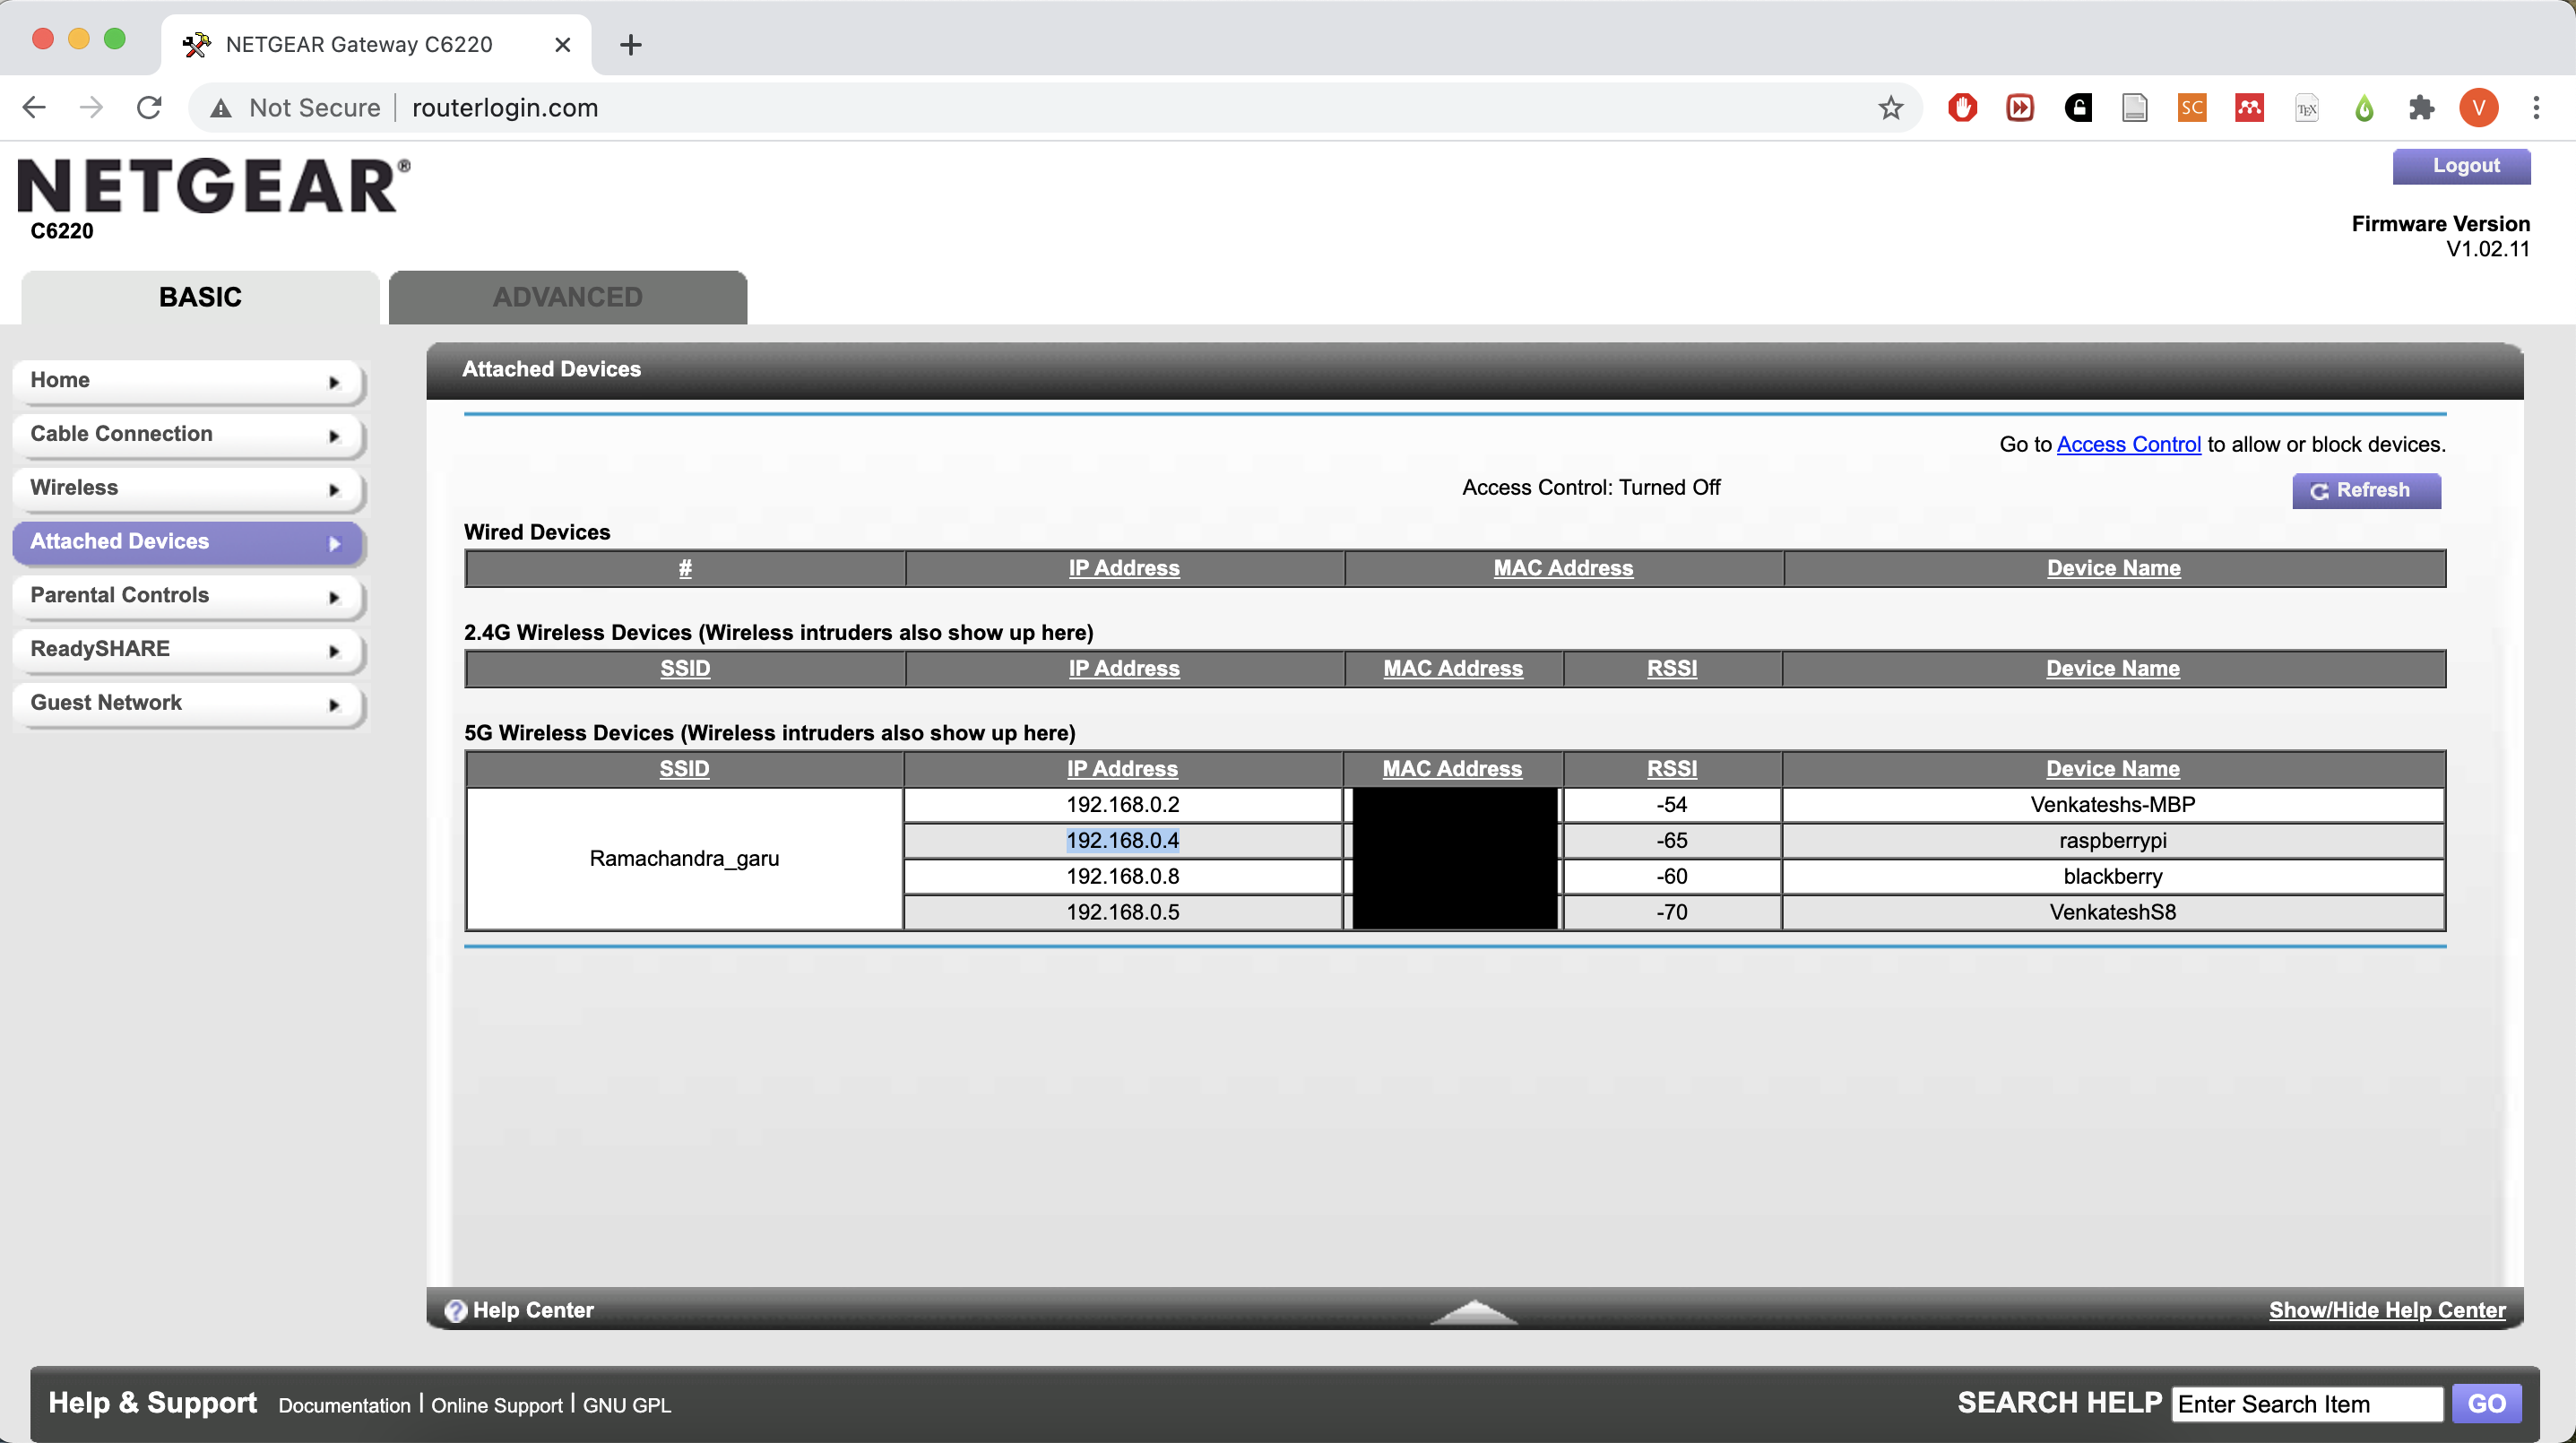Image resolution: width=2576 pixels, height=1443 pixels.
Task: Follow the Access Control link
Action: pyautogui.click(x=2128, y=445)
